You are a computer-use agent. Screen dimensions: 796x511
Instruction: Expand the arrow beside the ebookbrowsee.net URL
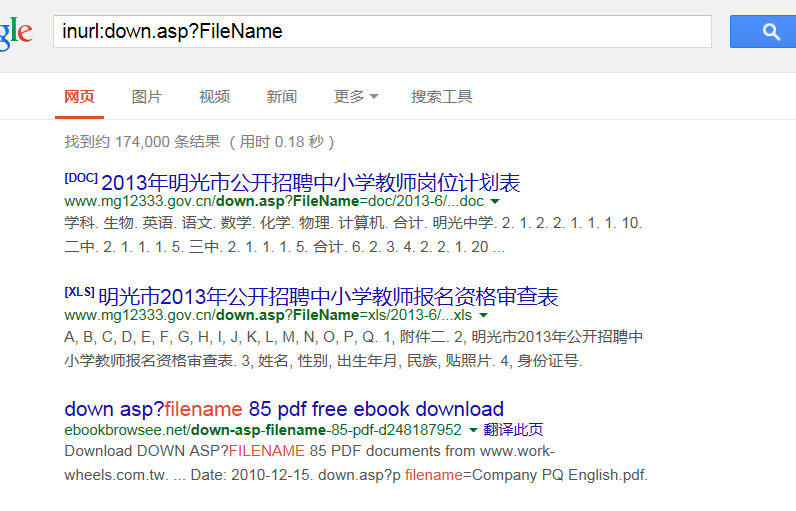pyautogui.click(x=473, y=430)
